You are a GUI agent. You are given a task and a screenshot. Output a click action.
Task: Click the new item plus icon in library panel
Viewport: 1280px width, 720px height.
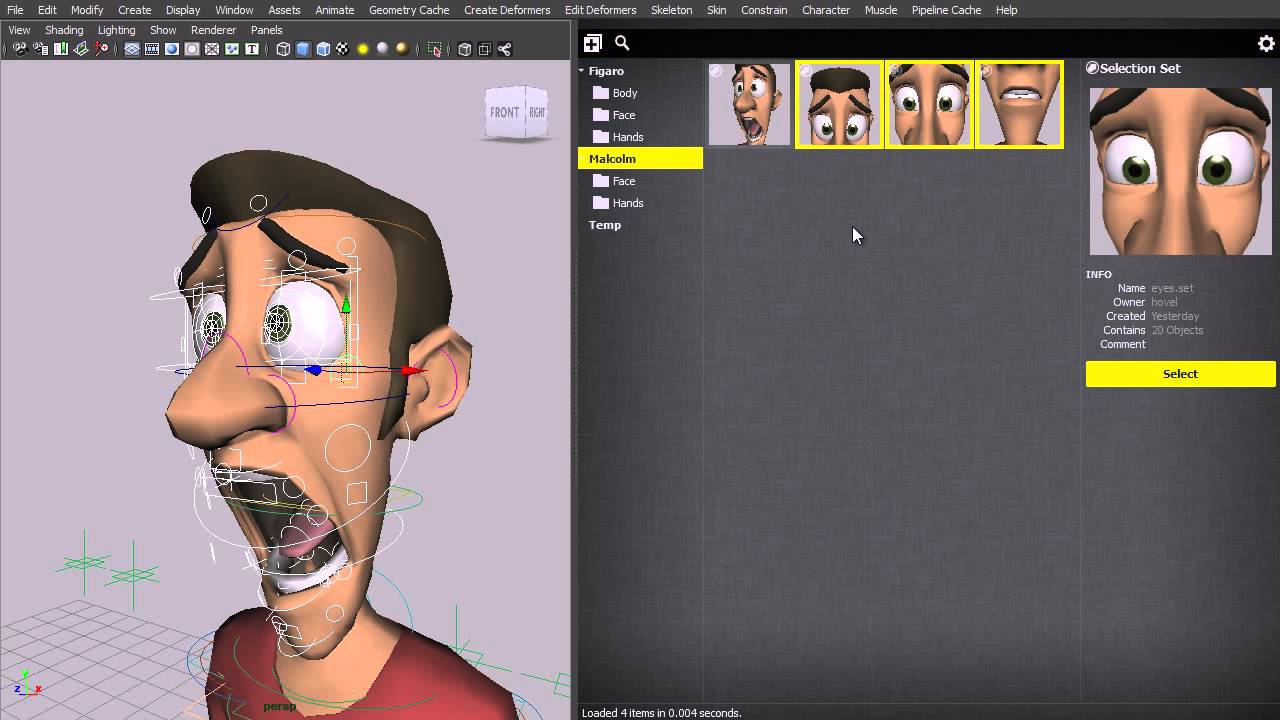click(593, 43)
